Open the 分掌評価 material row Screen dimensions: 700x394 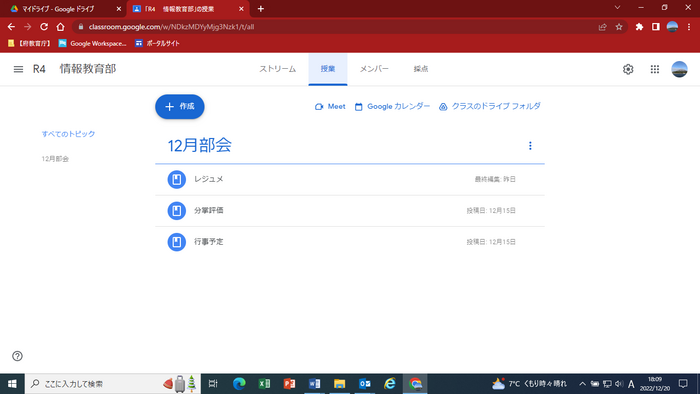[x=350, y=211]
